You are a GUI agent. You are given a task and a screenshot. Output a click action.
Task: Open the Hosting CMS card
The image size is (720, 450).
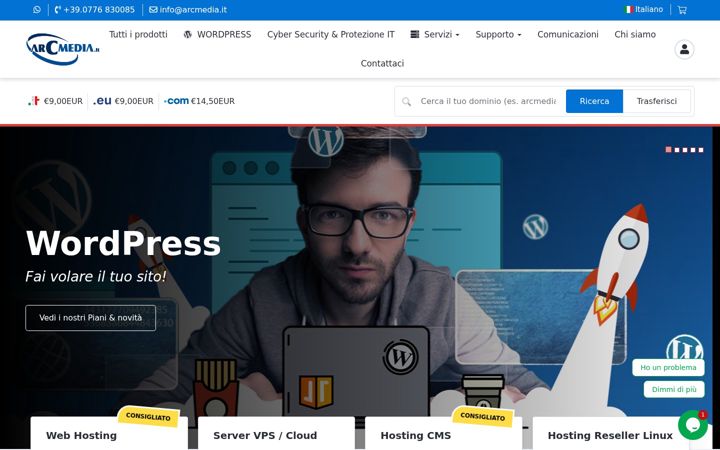coord(443,433)
